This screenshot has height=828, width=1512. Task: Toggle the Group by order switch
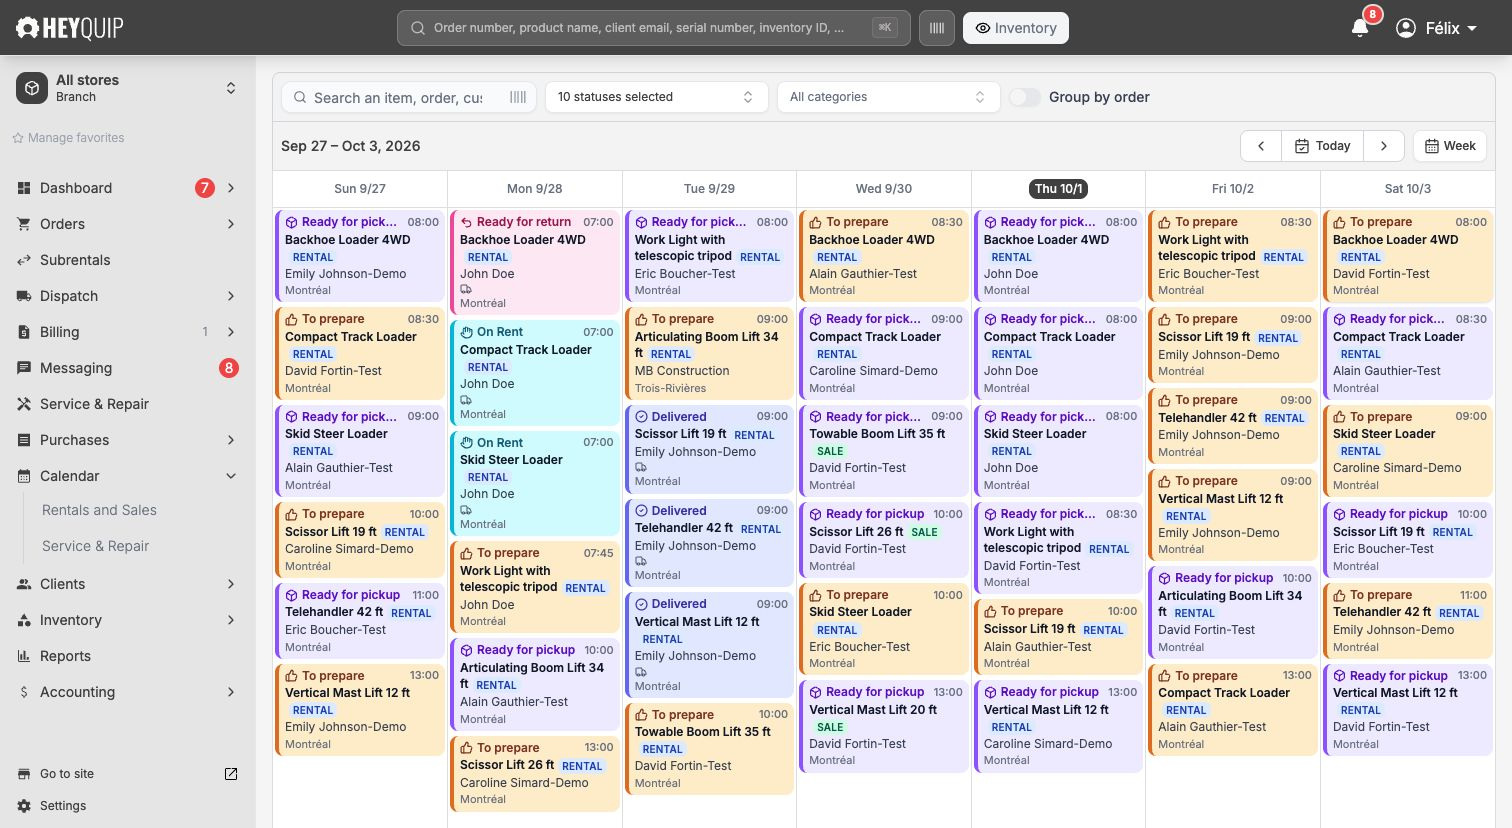[1025, 97]
